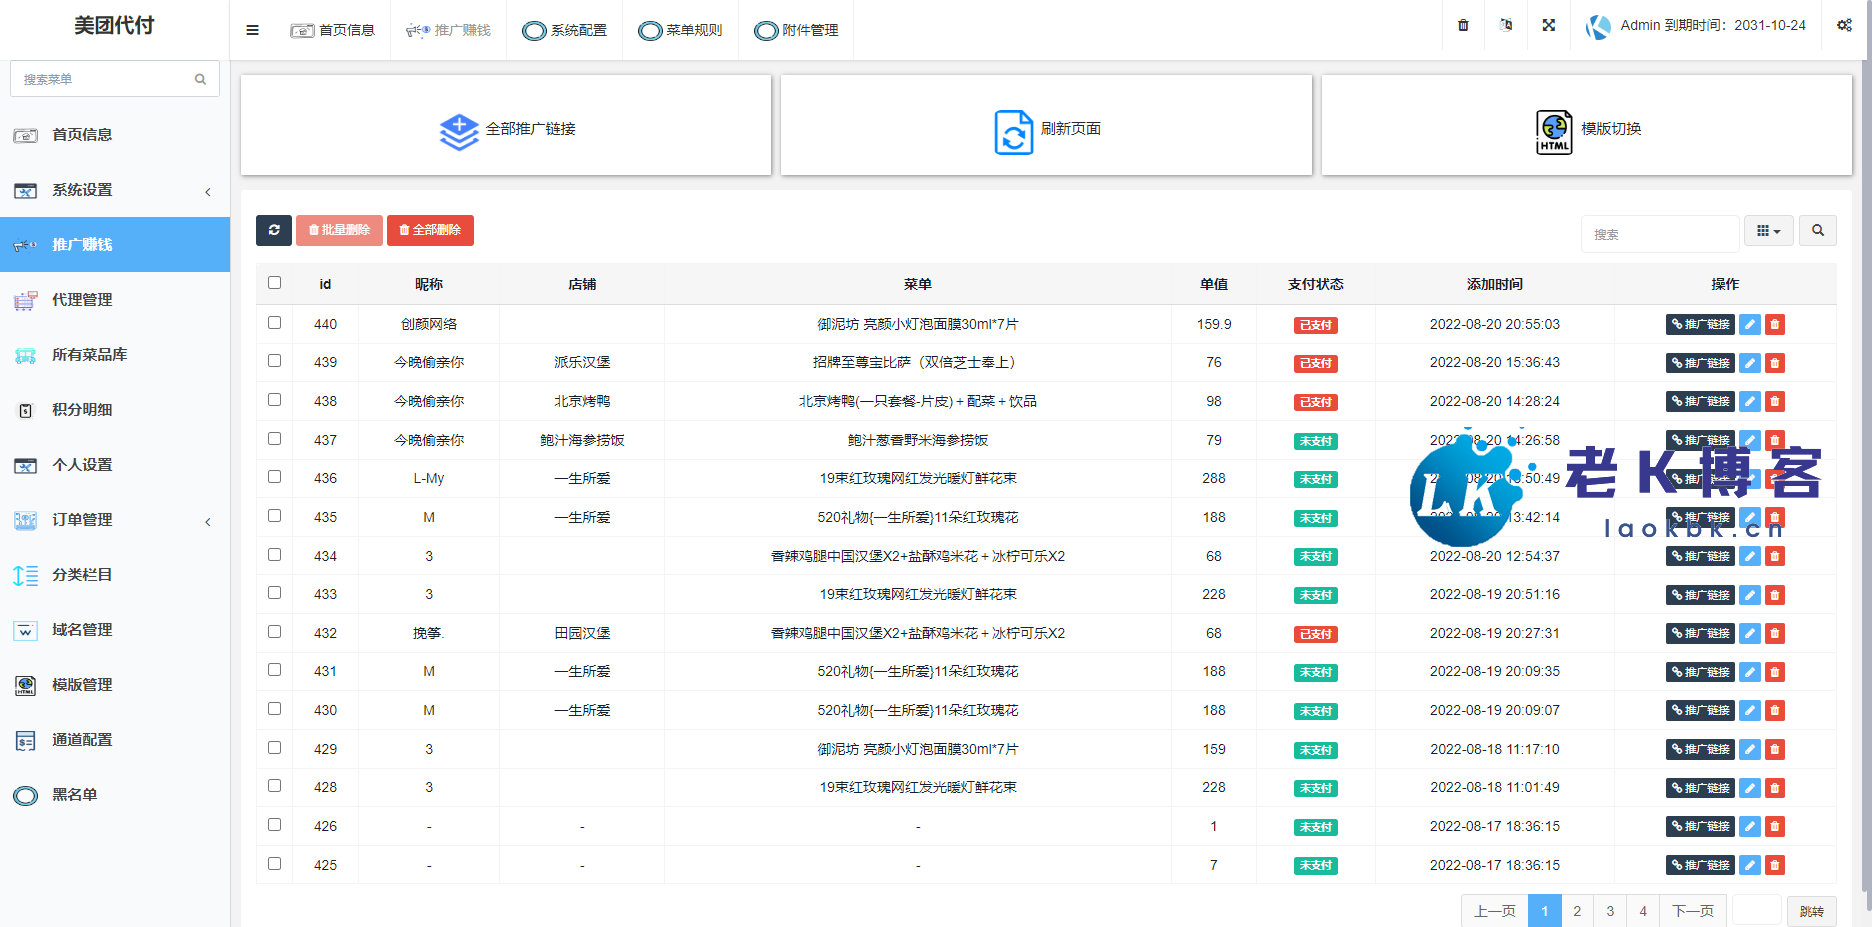Click the red 全部删除 button
The height and width of the screenshot is (927, 1872).
click(430, 230)
